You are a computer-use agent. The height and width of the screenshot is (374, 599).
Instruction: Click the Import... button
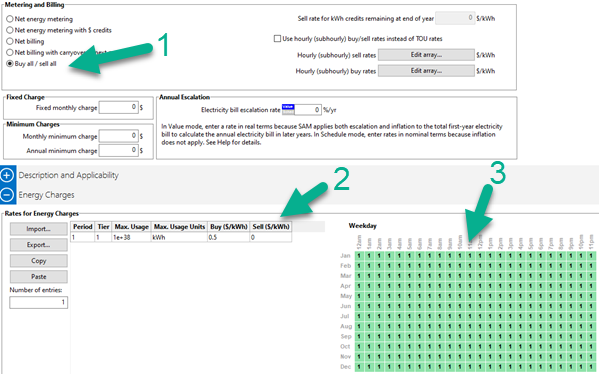click(39, 228)
